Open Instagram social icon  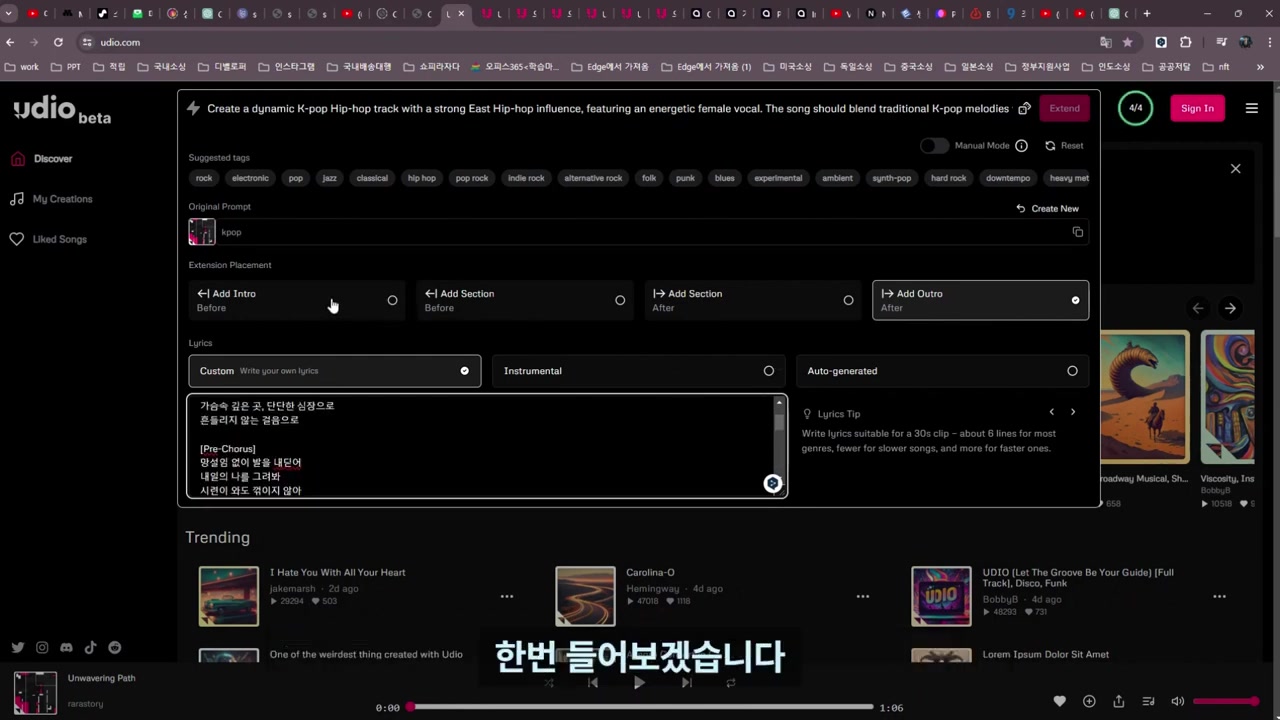coord(42,648)
